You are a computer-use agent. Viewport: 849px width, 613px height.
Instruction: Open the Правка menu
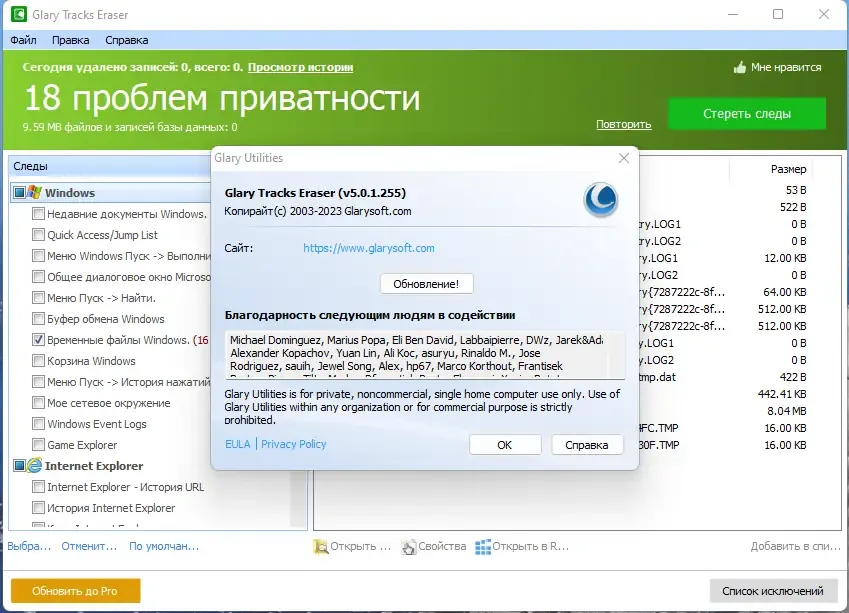click(70, 40)
